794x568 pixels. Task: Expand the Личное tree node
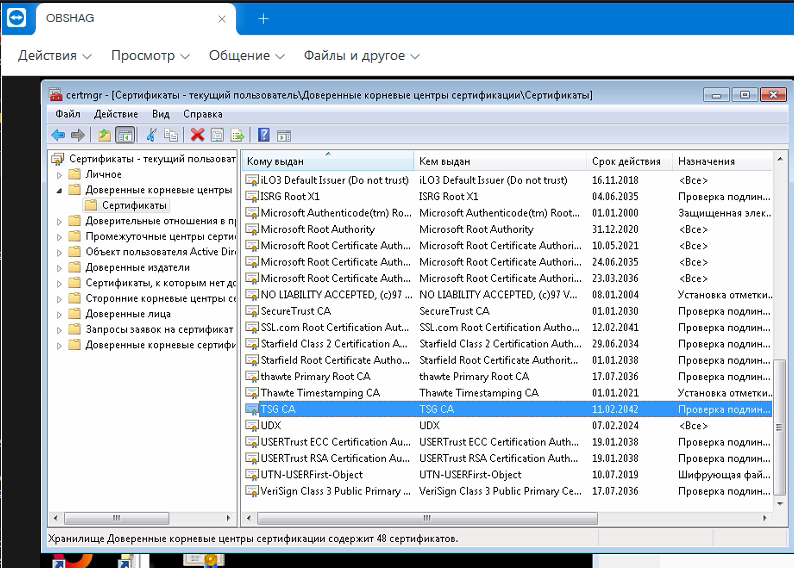pyautogui.click(x=59, y=174)
